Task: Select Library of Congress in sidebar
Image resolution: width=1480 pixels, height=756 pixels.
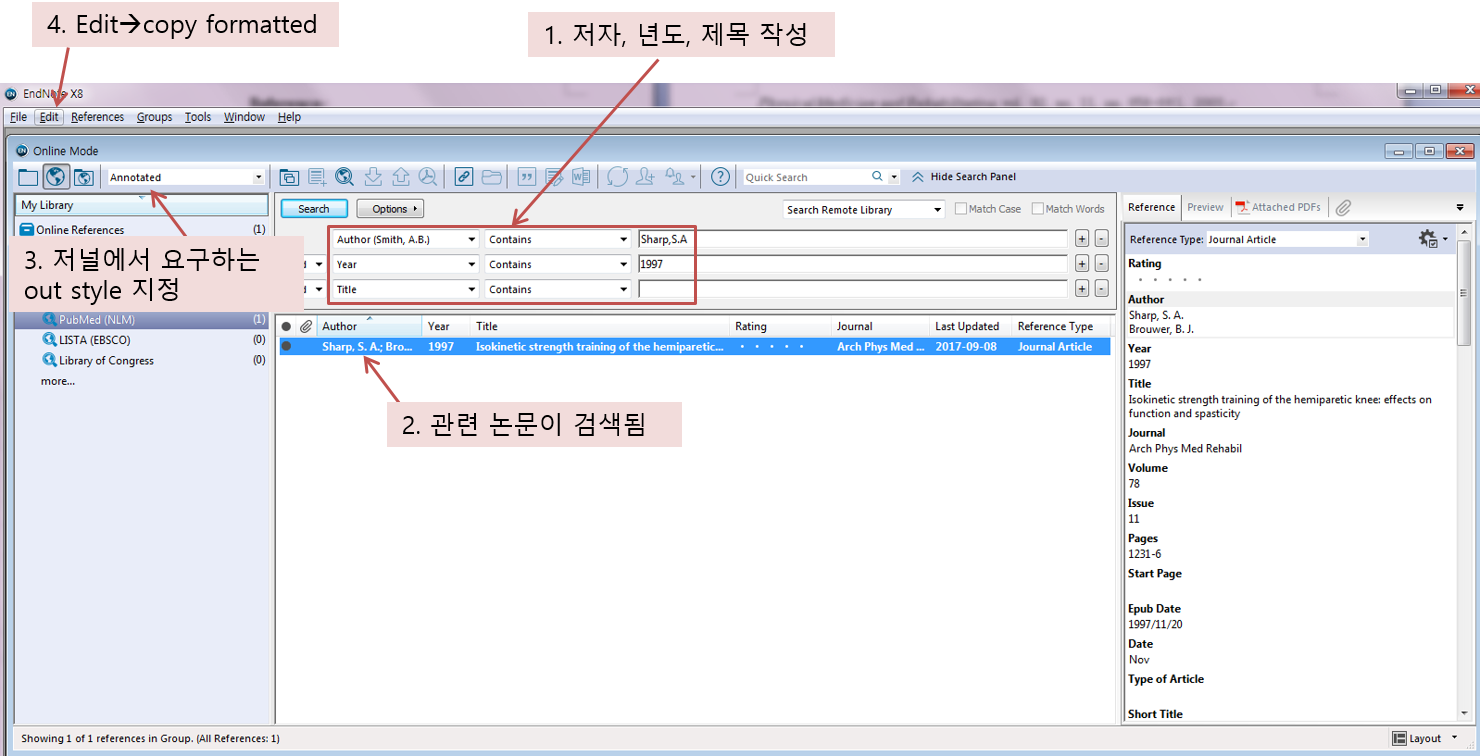Action: (x=106, y=361)
